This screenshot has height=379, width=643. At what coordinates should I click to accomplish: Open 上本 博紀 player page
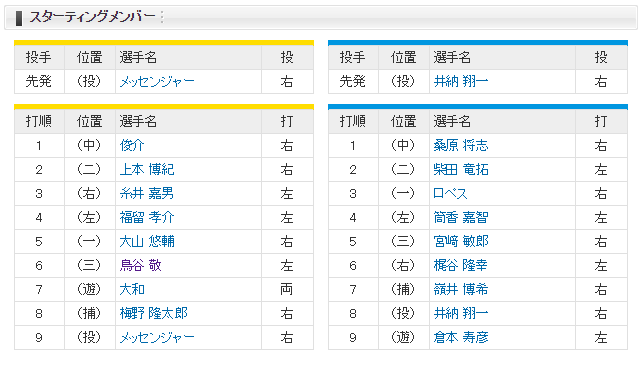point(147,169)
